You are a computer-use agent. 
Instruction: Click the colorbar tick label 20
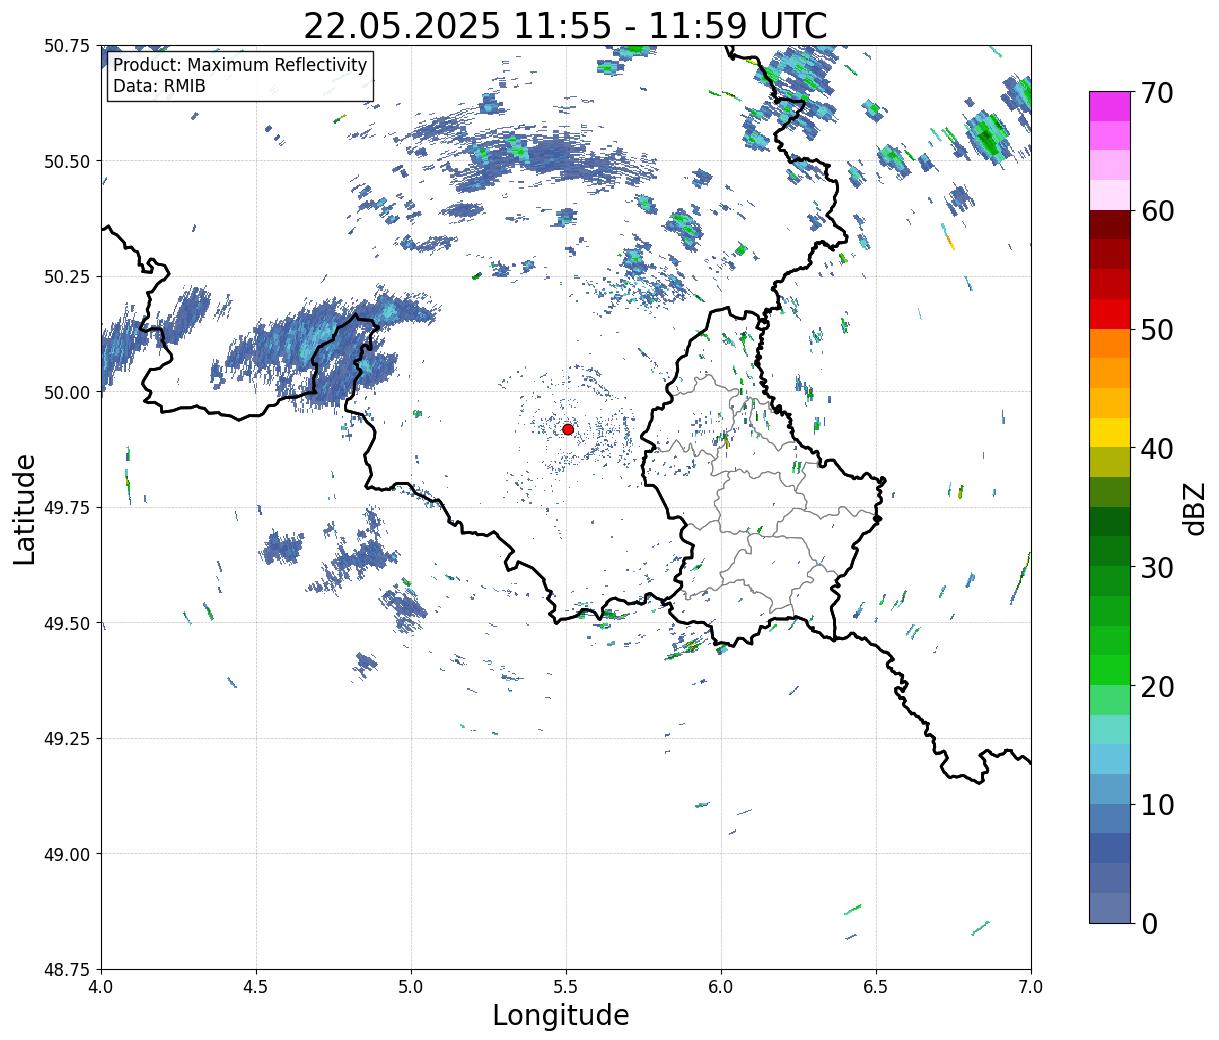tap(1157, 687)
